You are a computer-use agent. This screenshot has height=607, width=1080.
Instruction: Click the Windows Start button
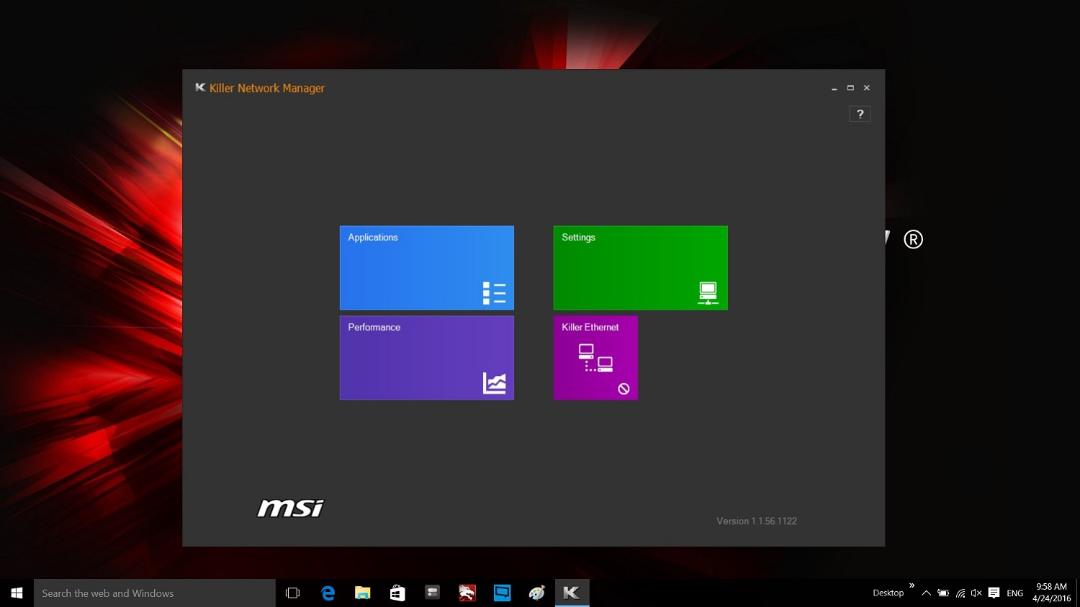coord(17,593)
